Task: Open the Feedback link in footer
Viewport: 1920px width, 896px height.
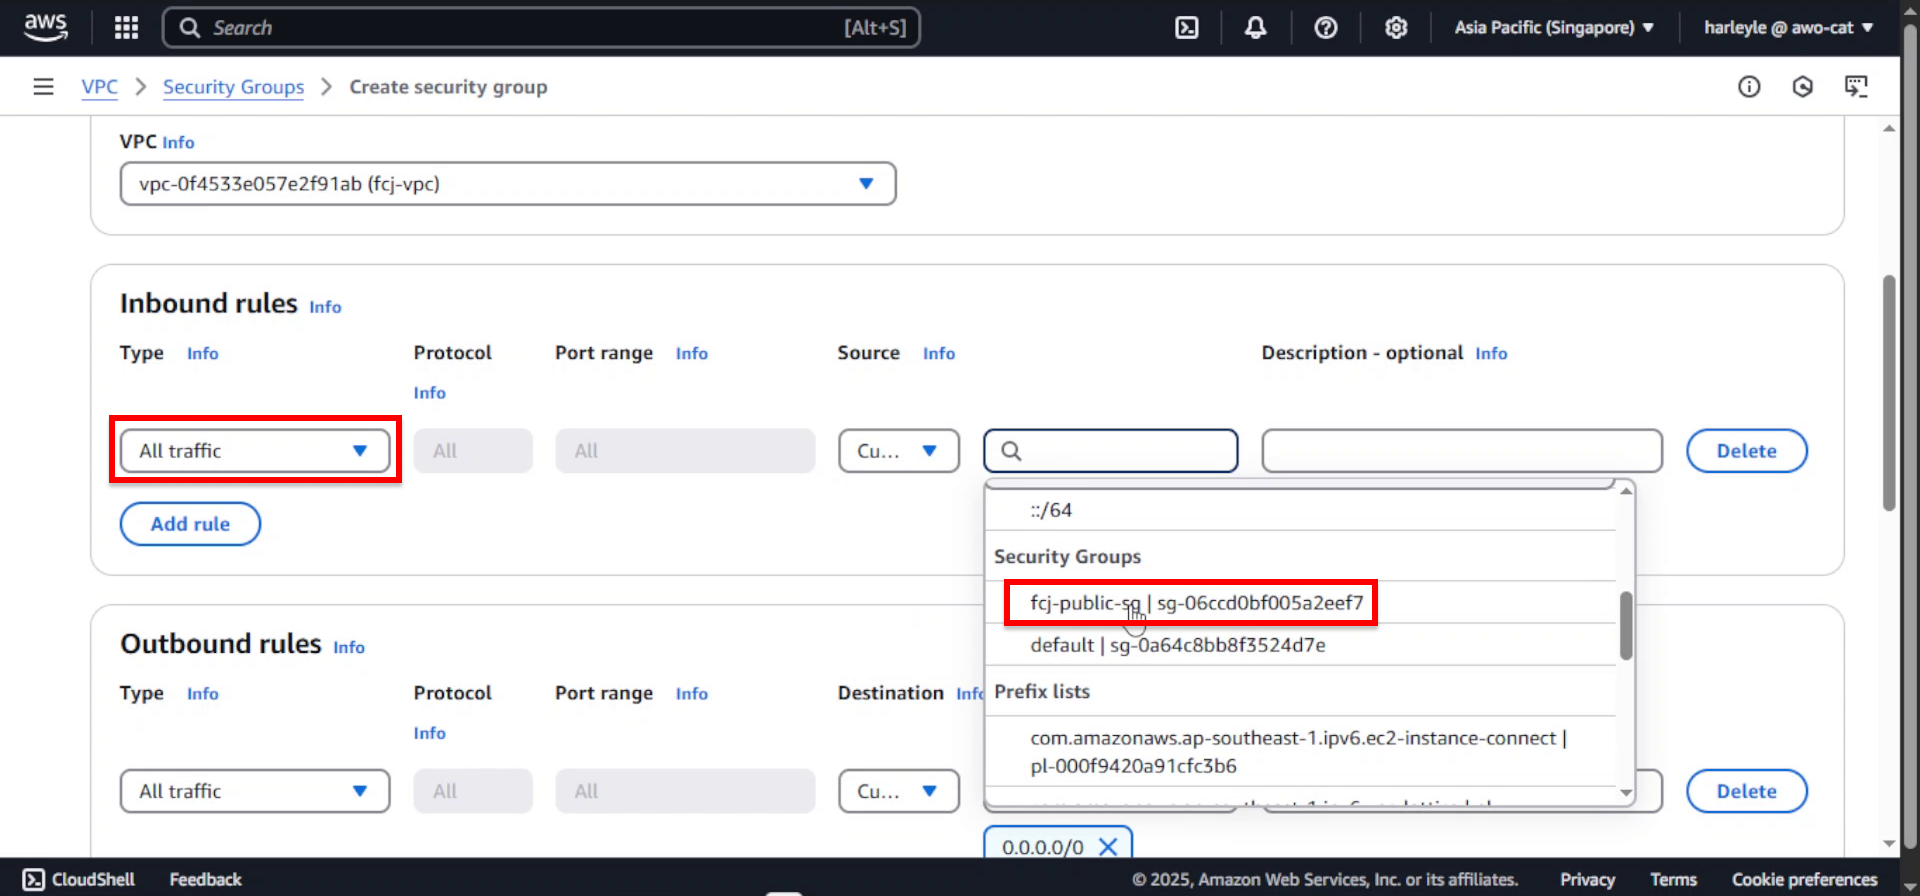Action: pos(205,879)
